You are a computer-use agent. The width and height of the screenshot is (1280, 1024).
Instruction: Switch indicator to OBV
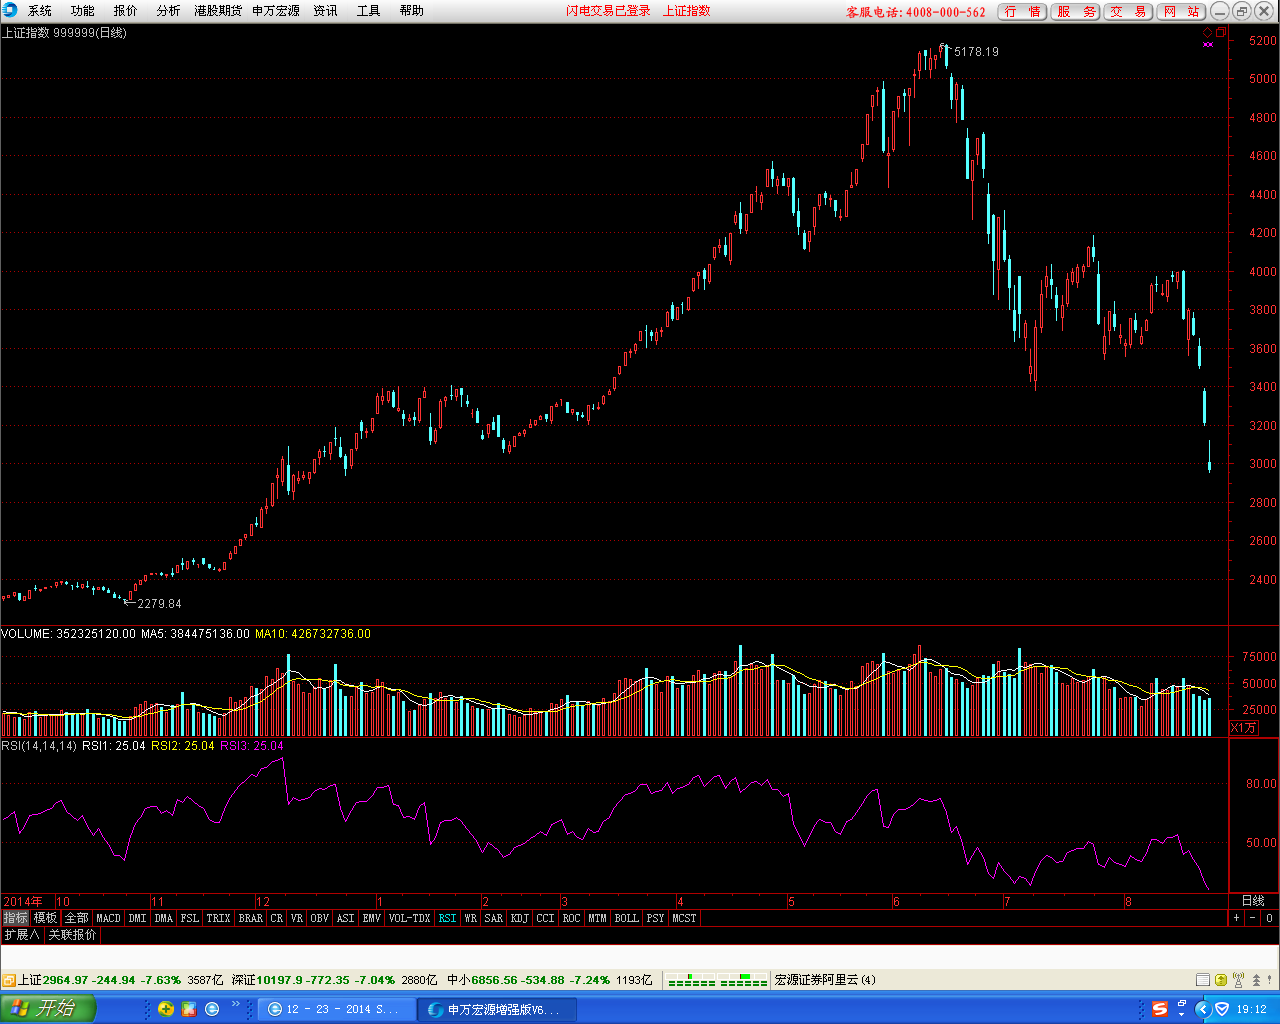point(320,918)
